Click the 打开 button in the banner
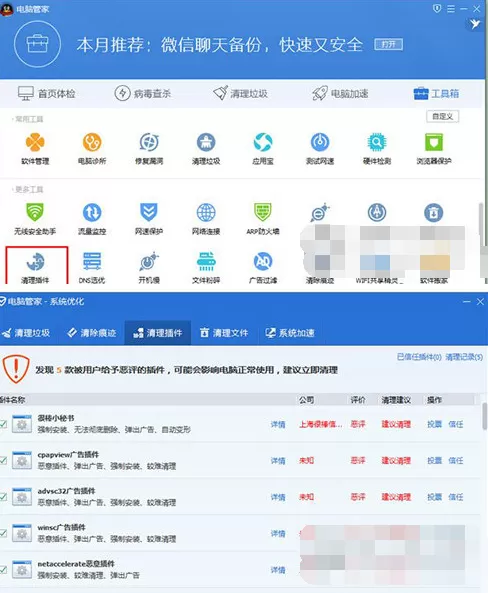The width and height of the screenshot is (488, 593). (389, 44)
